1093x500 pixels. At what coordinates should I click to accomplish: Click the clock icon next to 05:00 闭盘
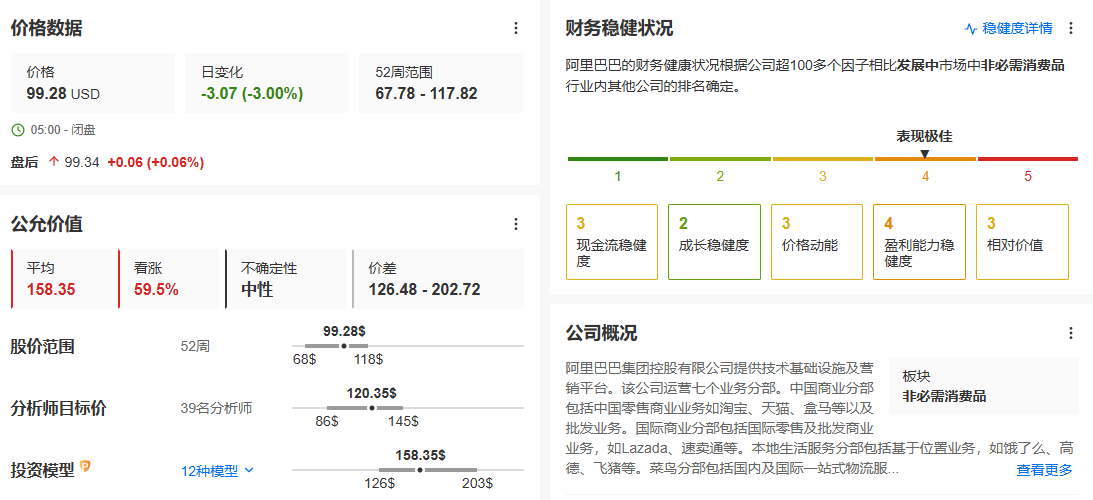(18, 130)
